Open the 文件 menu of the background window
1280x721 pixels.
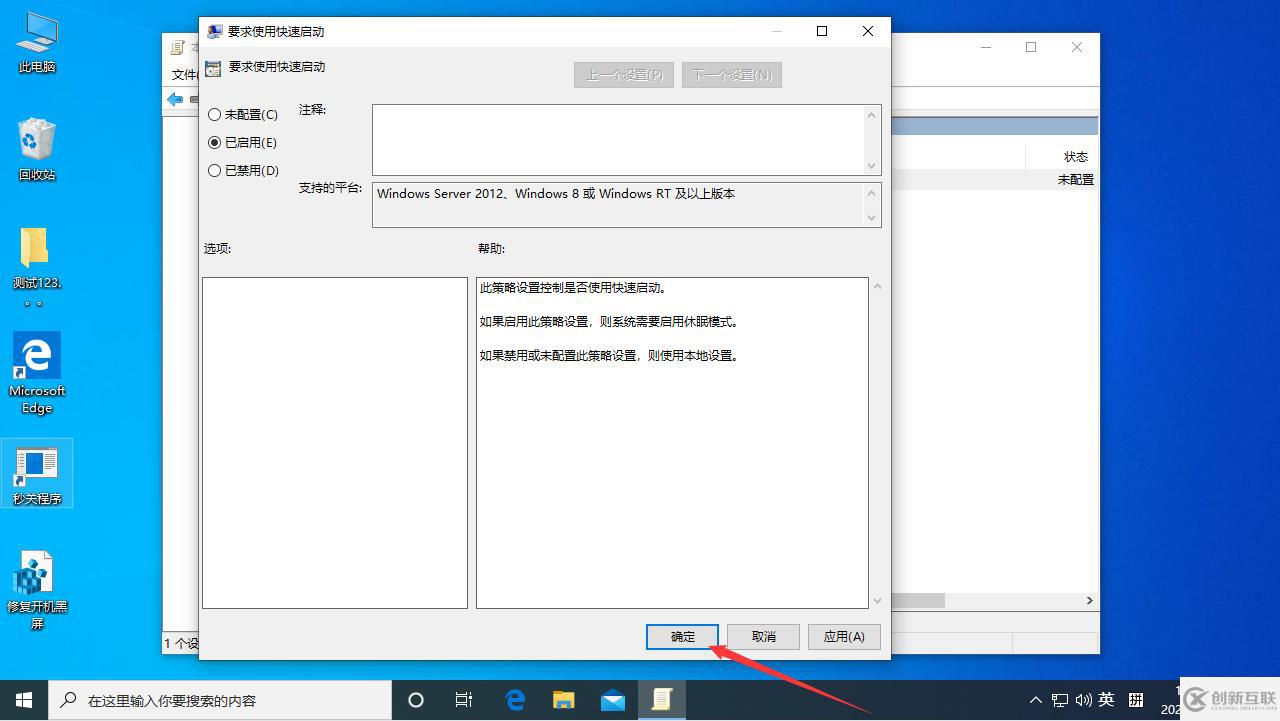click(x=183, y=74)
